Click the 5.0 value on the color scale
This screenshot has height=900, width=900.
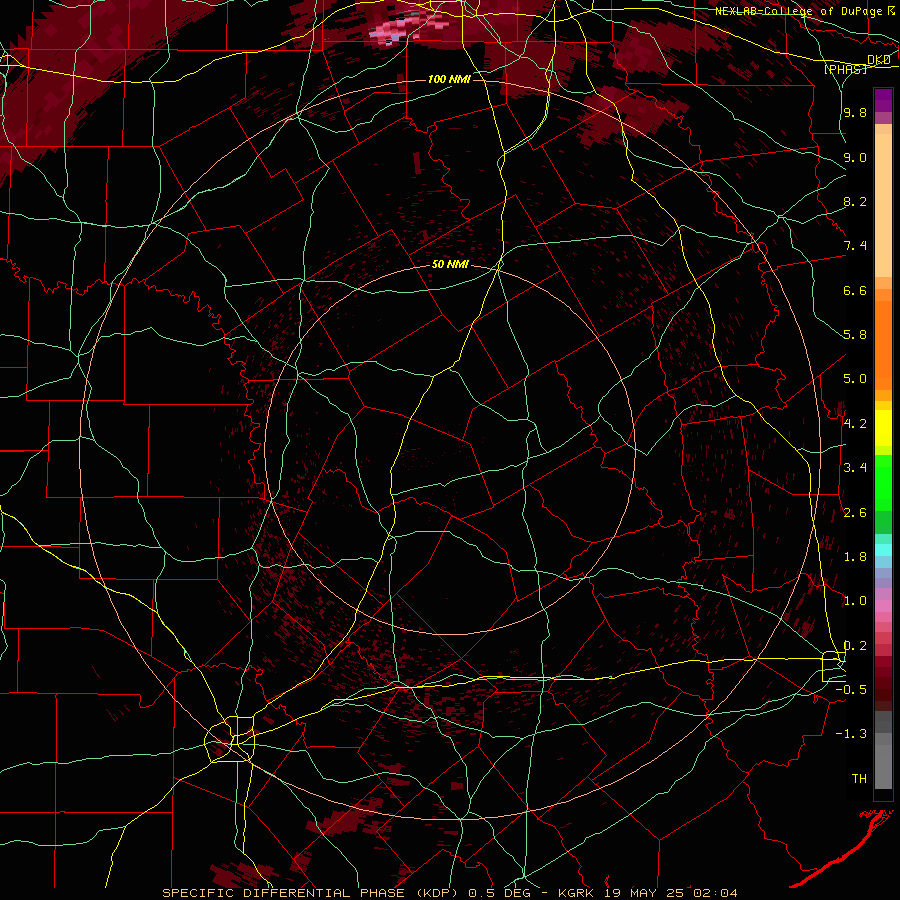pyautogui.click(x=855, y=379)
